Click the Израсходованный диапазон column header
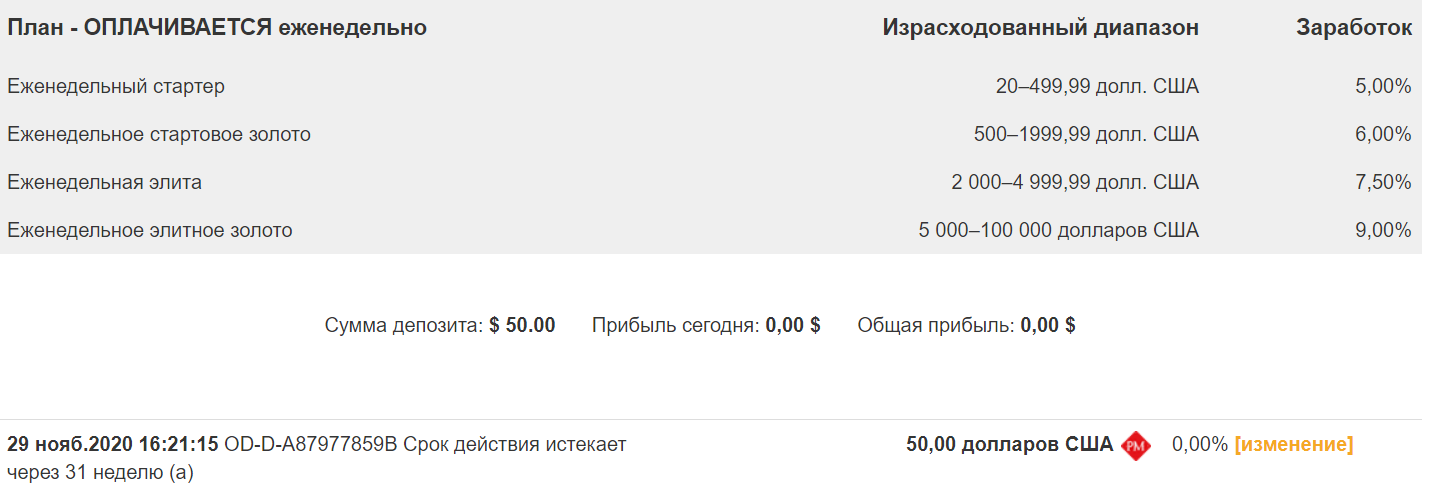 pyautogui.click(x=1040, y=28)
